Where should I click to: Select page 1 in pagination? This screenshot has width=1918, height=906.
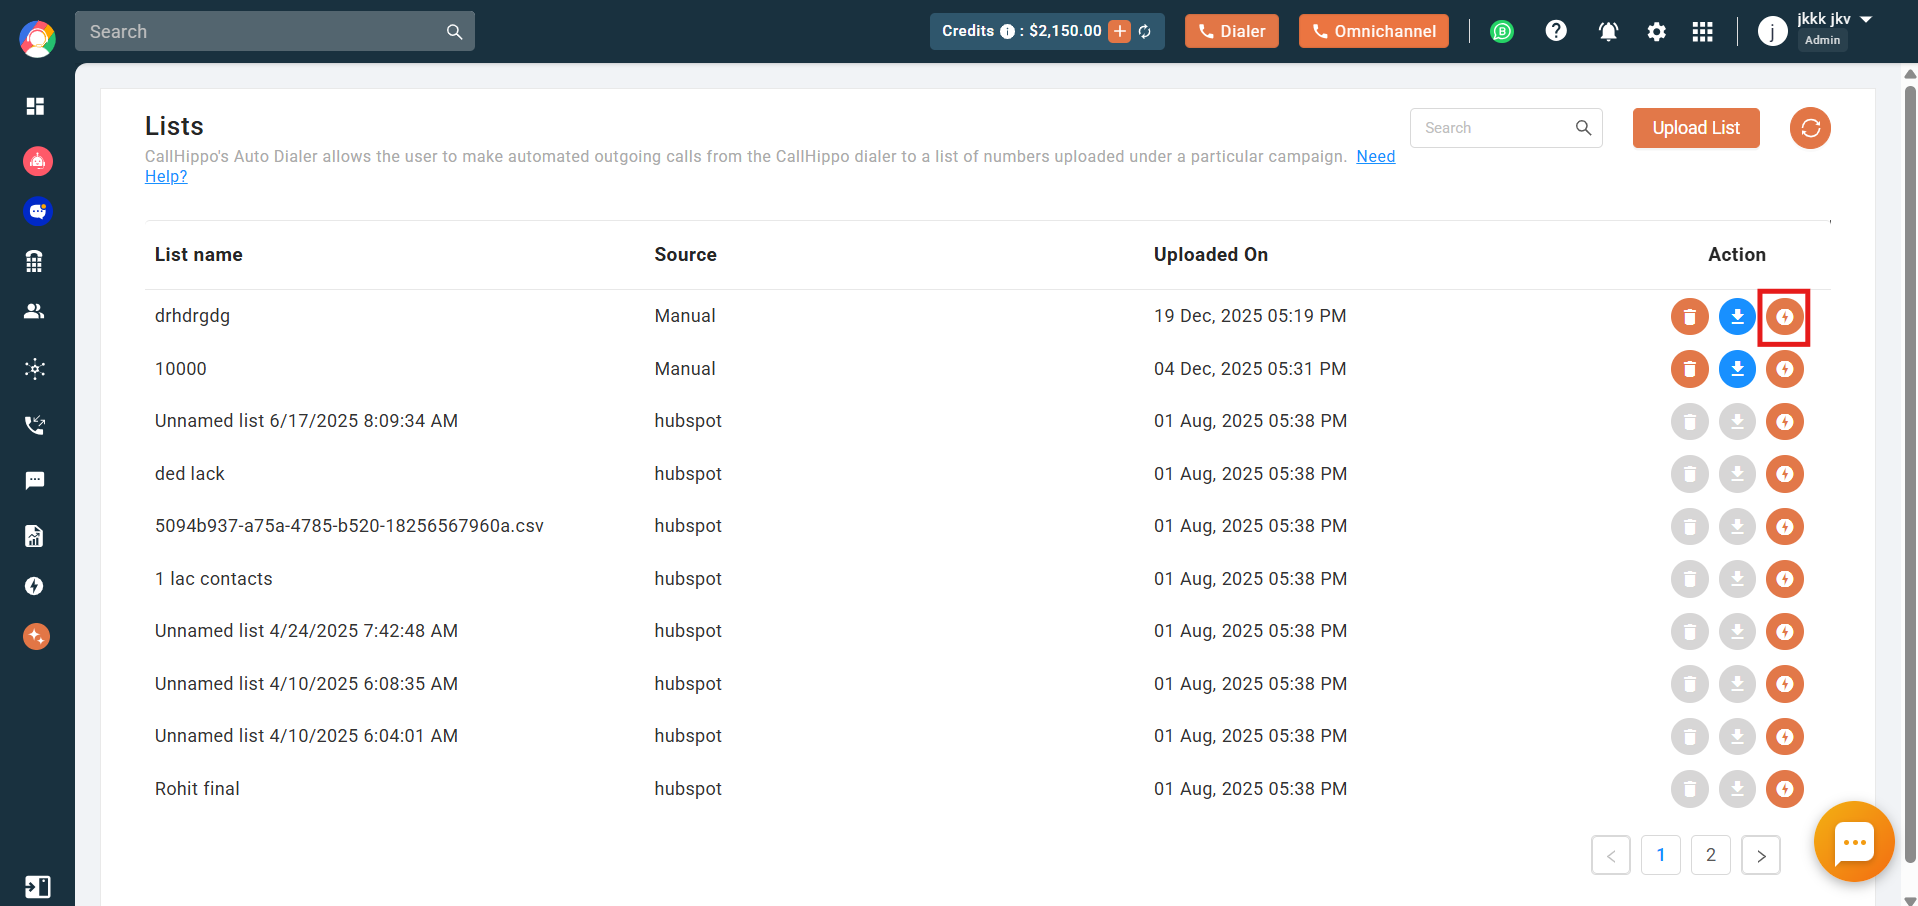[x=1661, y=855]
